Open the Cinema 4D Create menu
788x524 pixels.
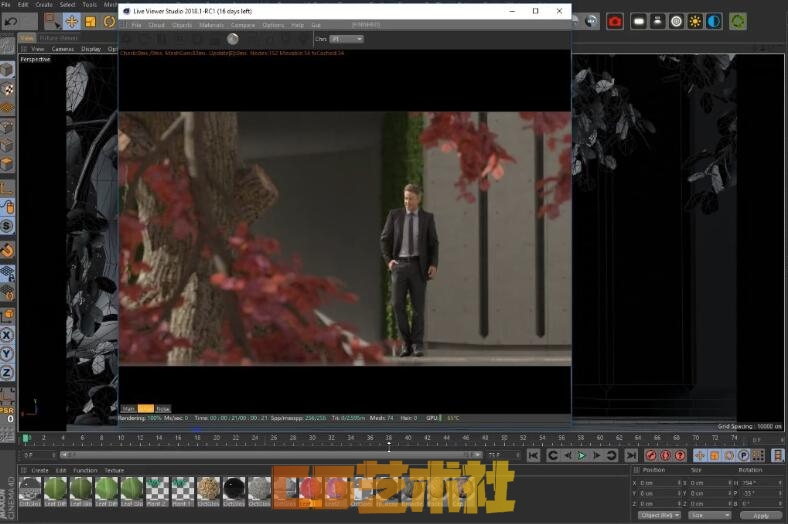[44, 5]
